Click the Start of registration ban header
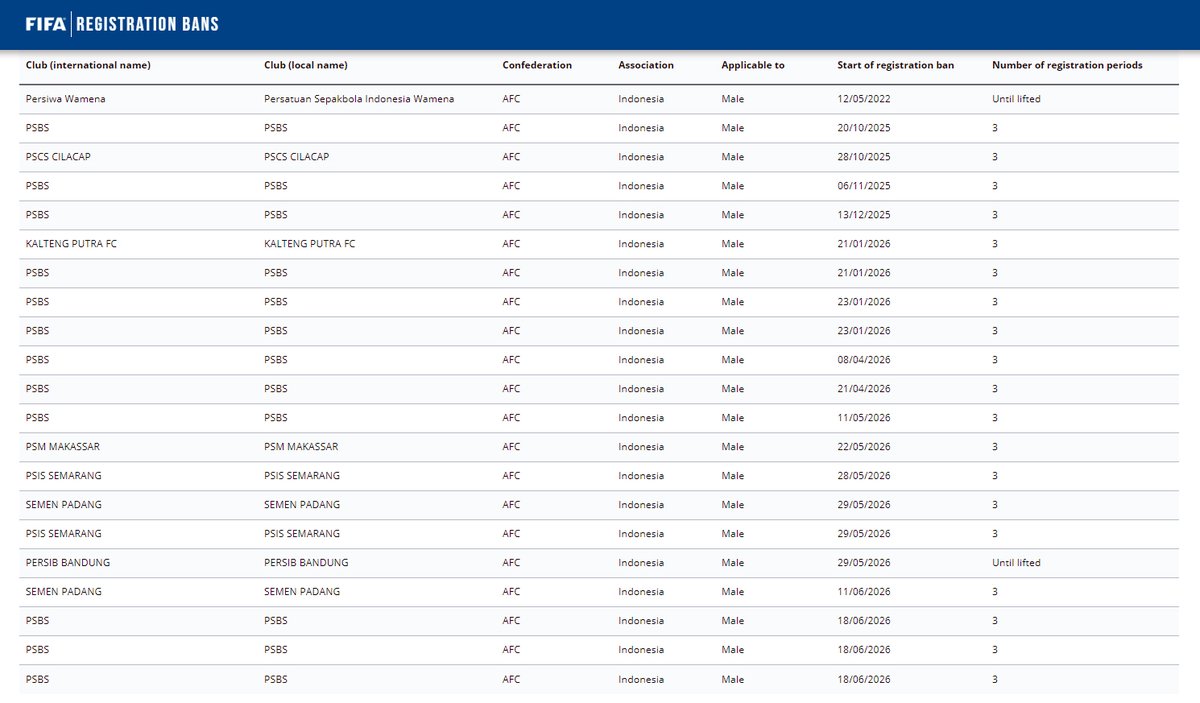The height and width of the screenshot is (703, 1200). 895,65
